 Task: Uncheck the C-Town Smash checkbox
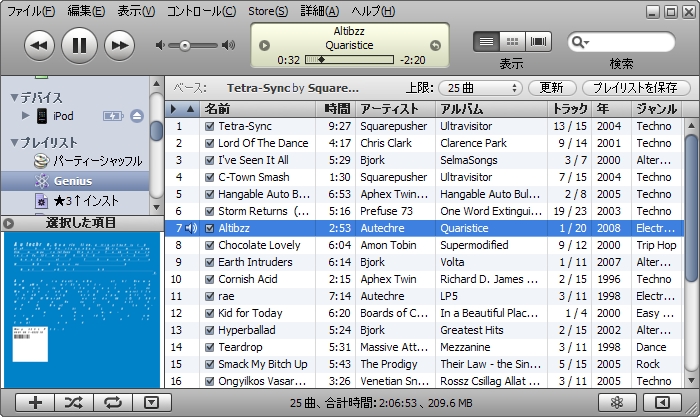[209, 177]
